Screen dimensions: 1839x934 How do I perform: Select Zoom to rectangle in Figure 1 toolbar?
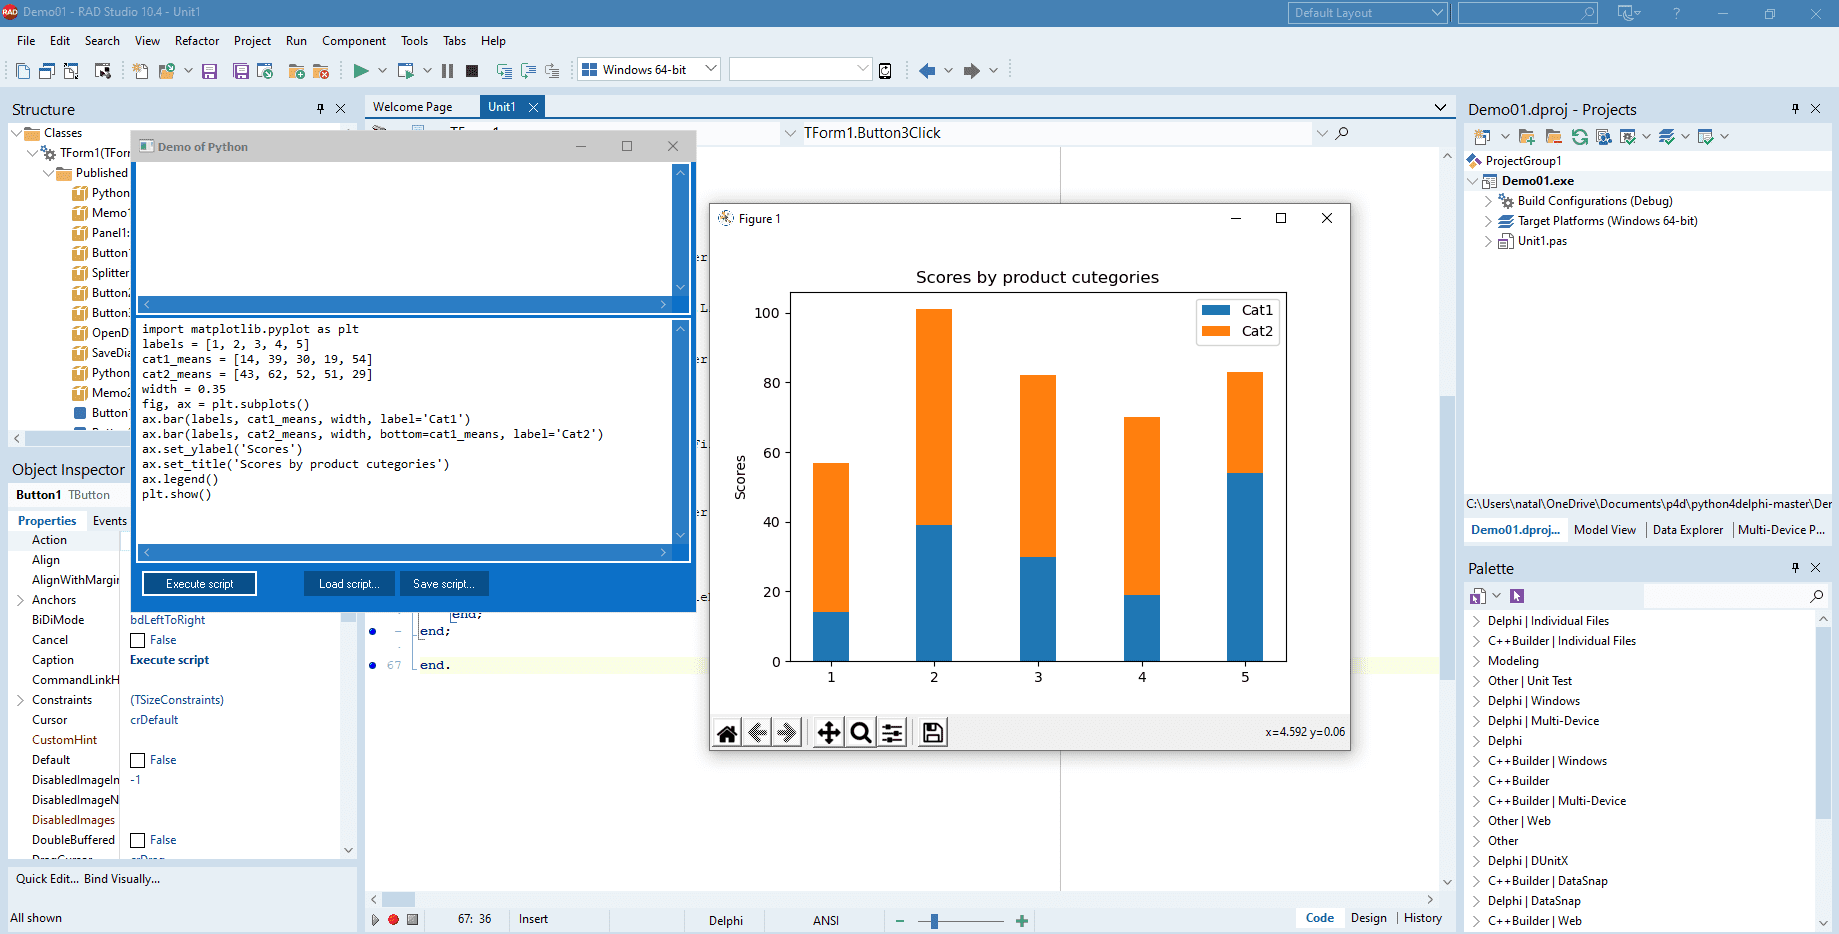(860, 732)
